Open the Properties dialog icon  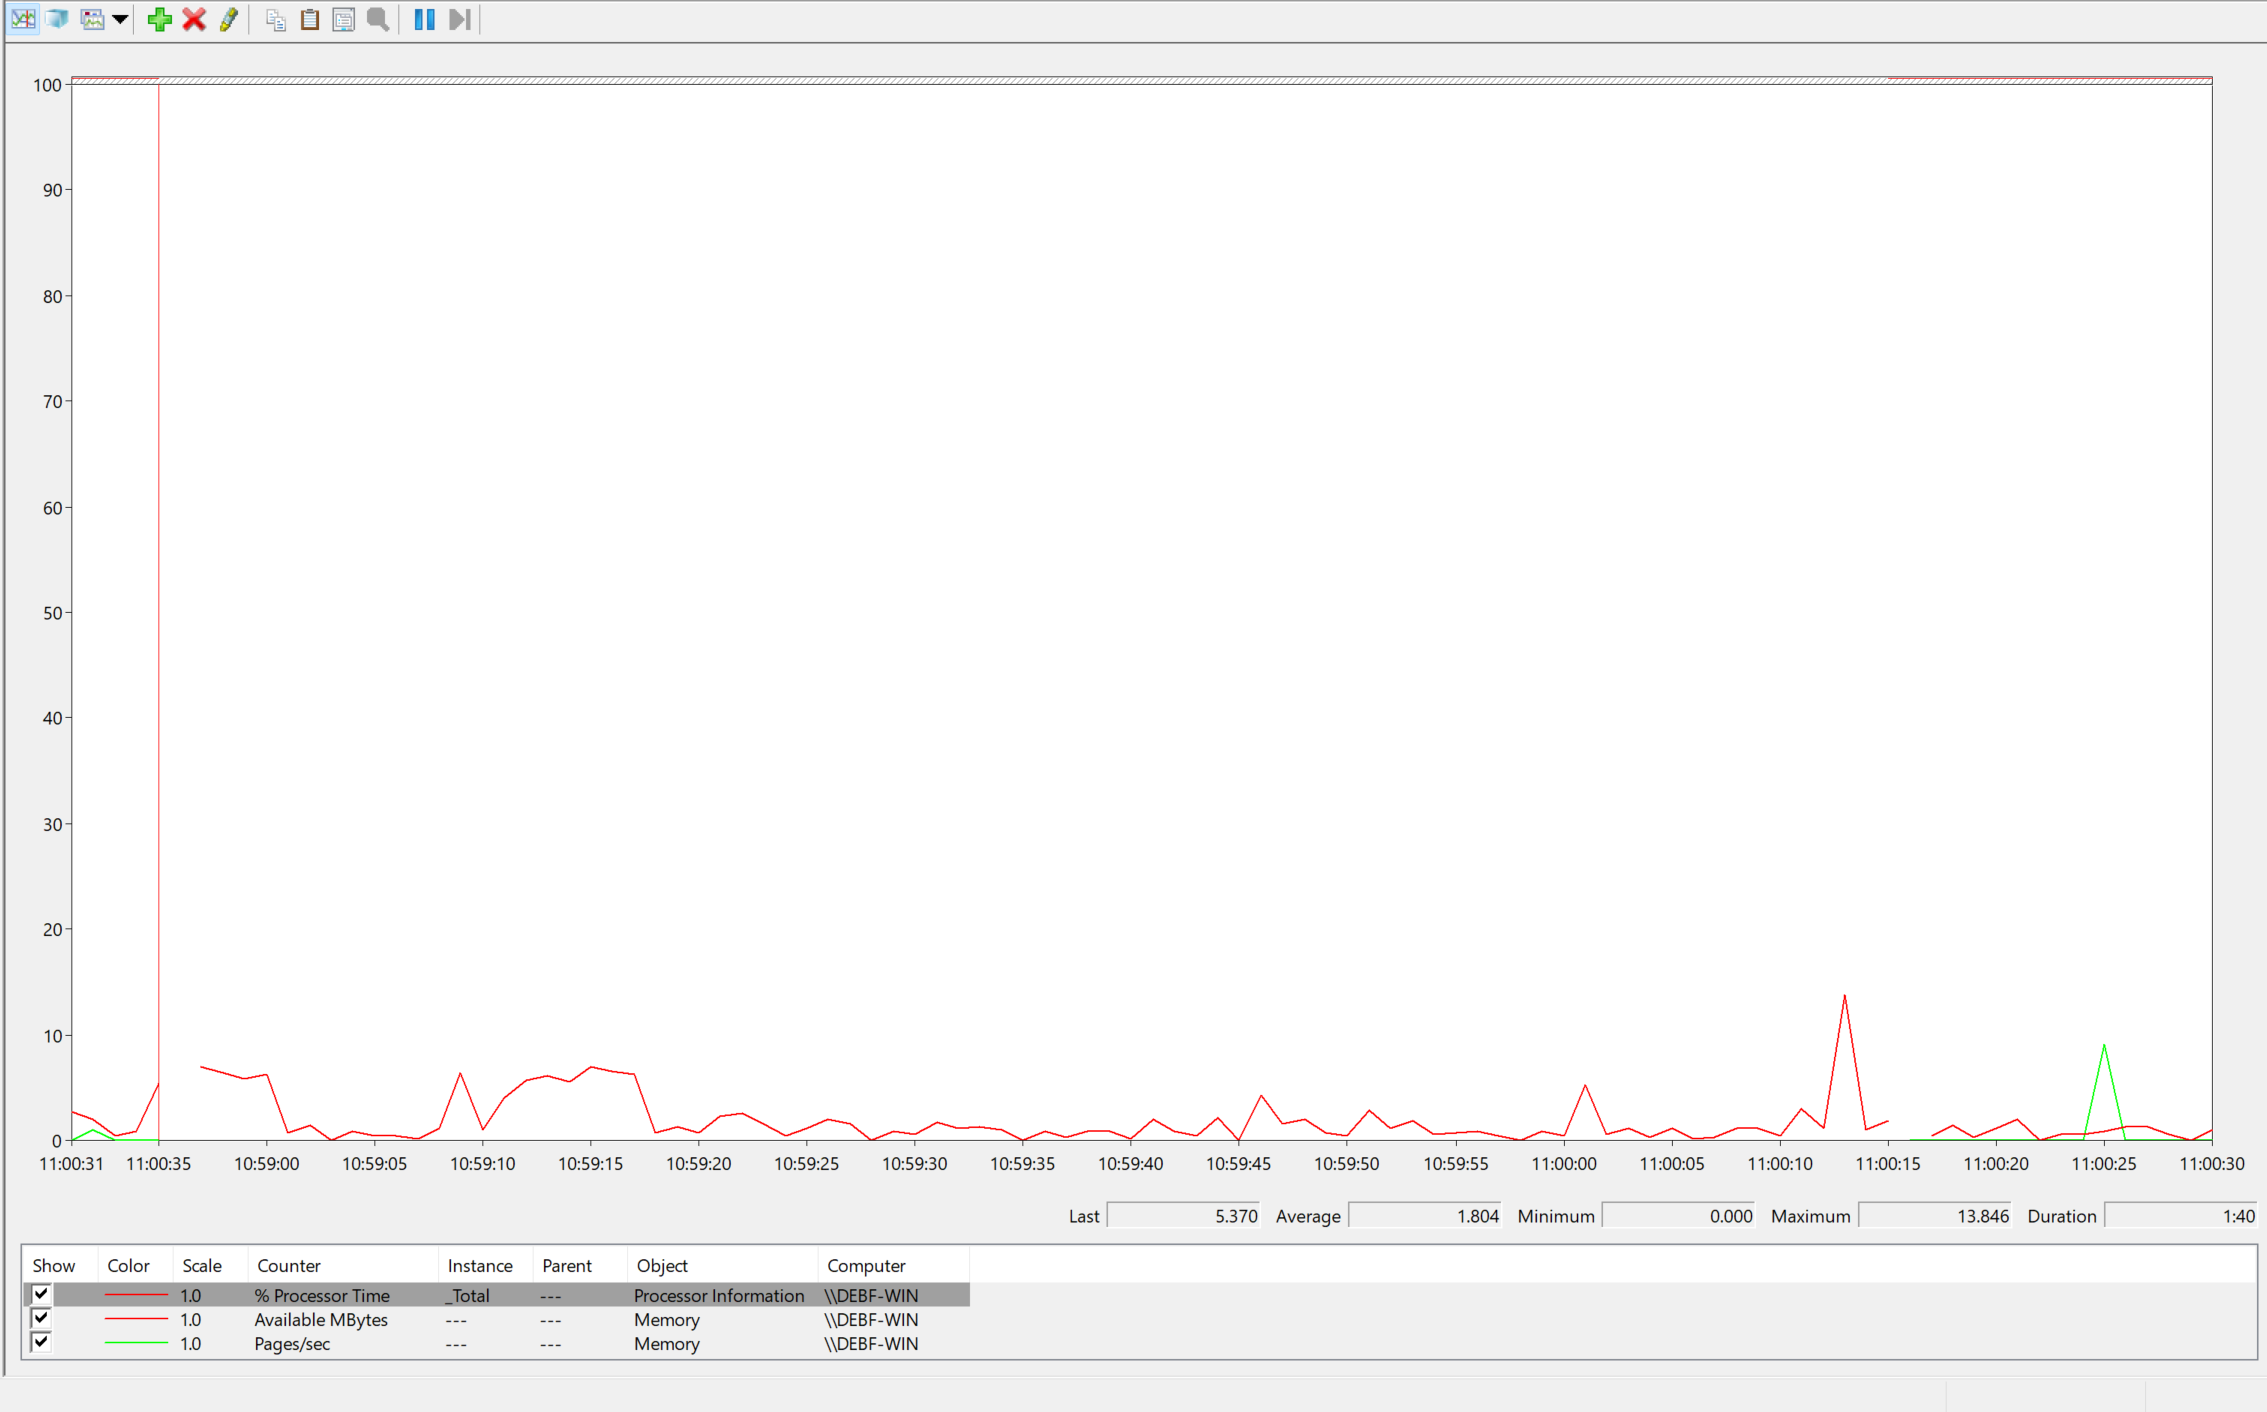tap(343, 19)
